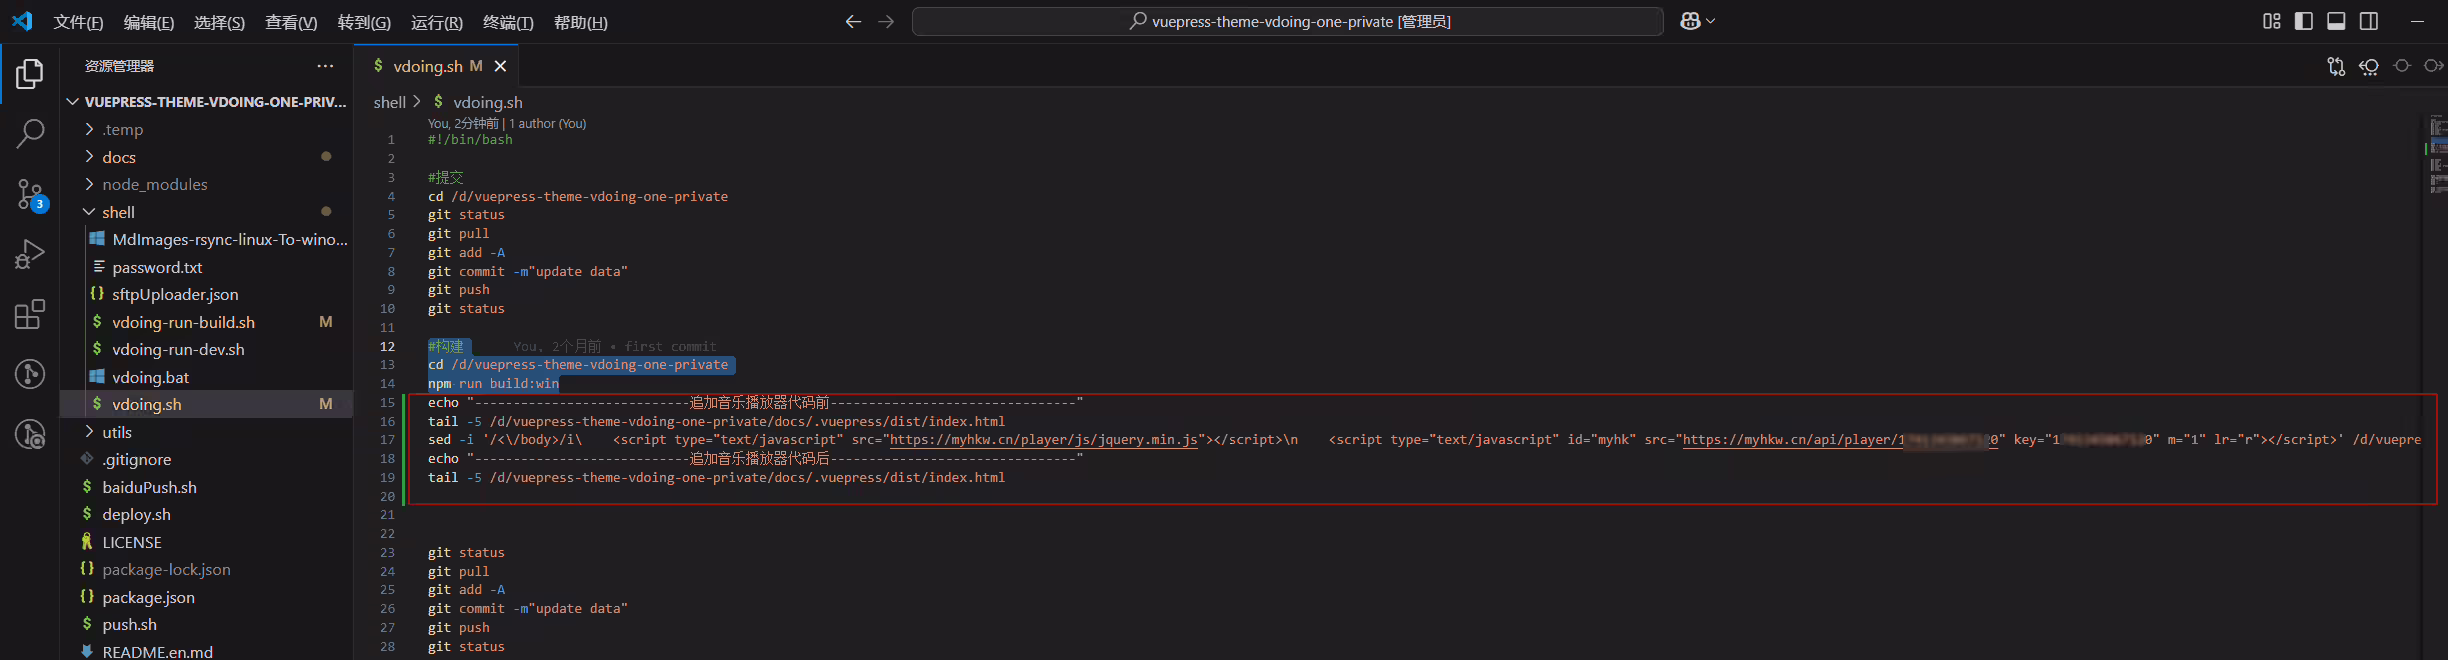Toggle the primary side bar layout button

pyautogui.click(x=2304, y=21)
